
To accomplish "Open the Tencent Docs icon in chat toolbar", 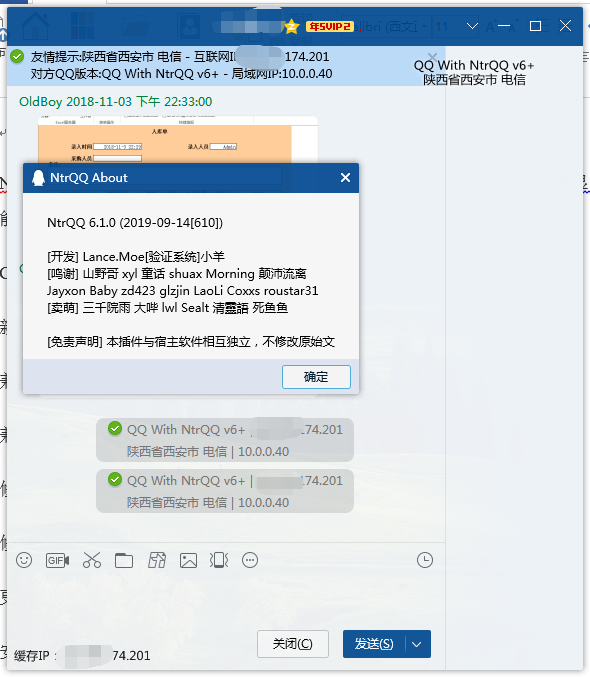I will click(x=157, y=560).
